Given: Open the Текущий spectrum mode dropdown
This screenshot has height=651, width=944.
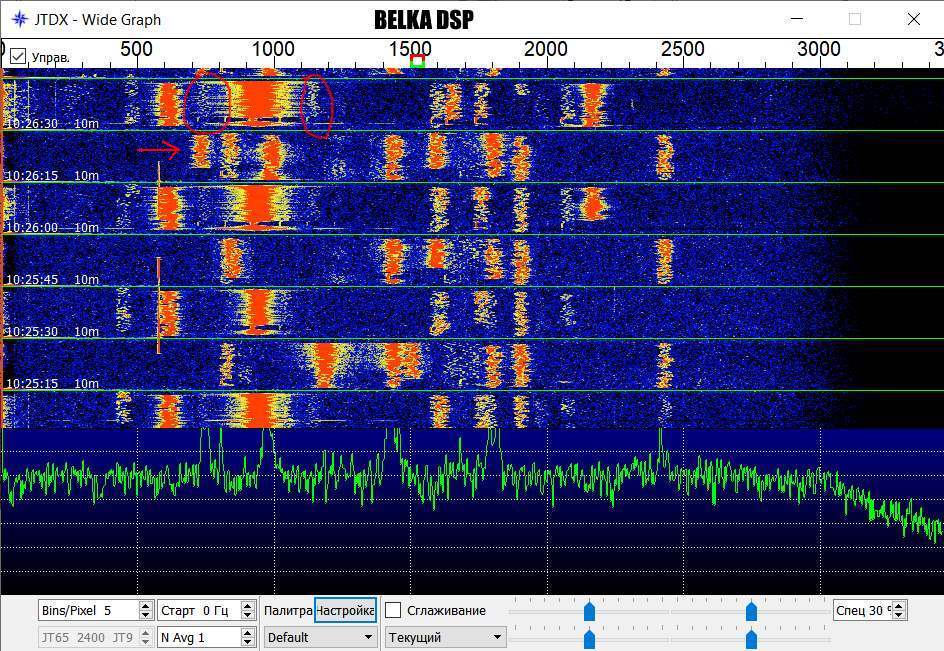Looking at the screenshot, I should (445, 637).
